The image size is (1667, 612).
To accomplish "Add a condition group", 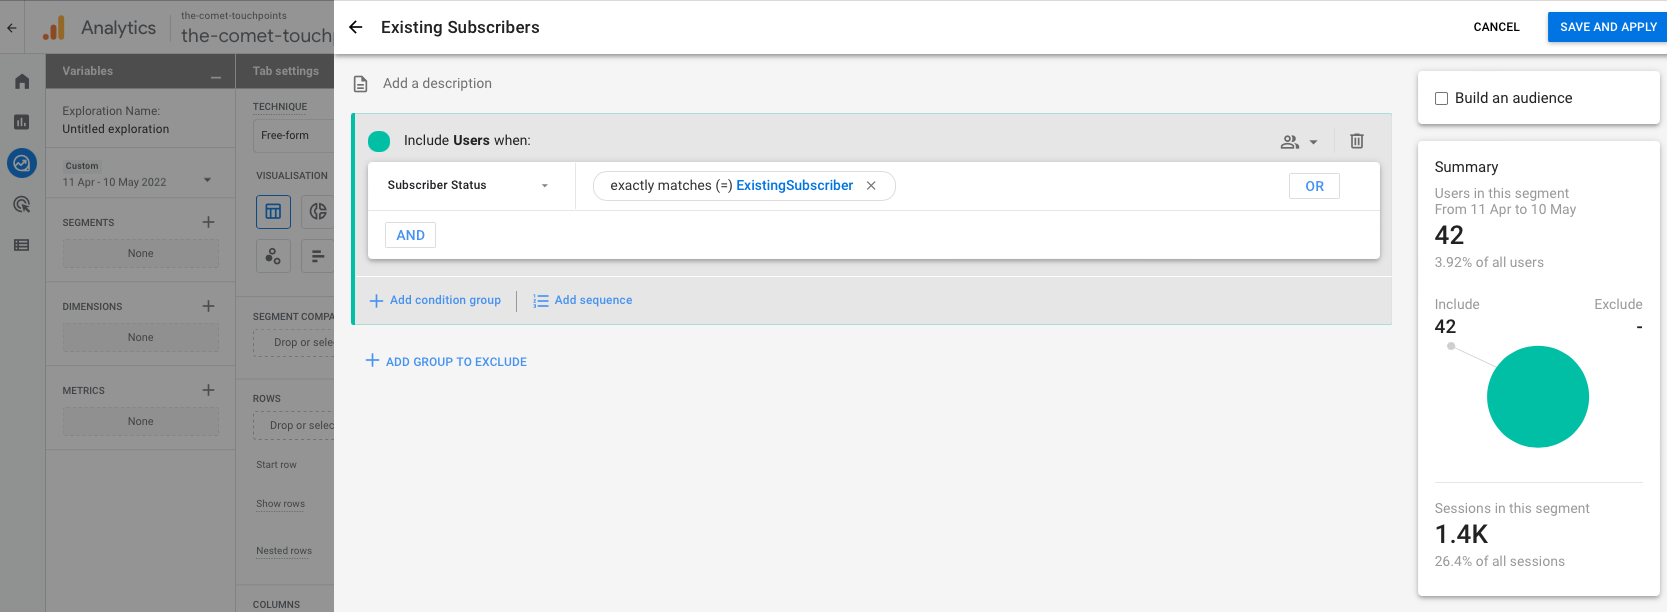I will [435, 300].
